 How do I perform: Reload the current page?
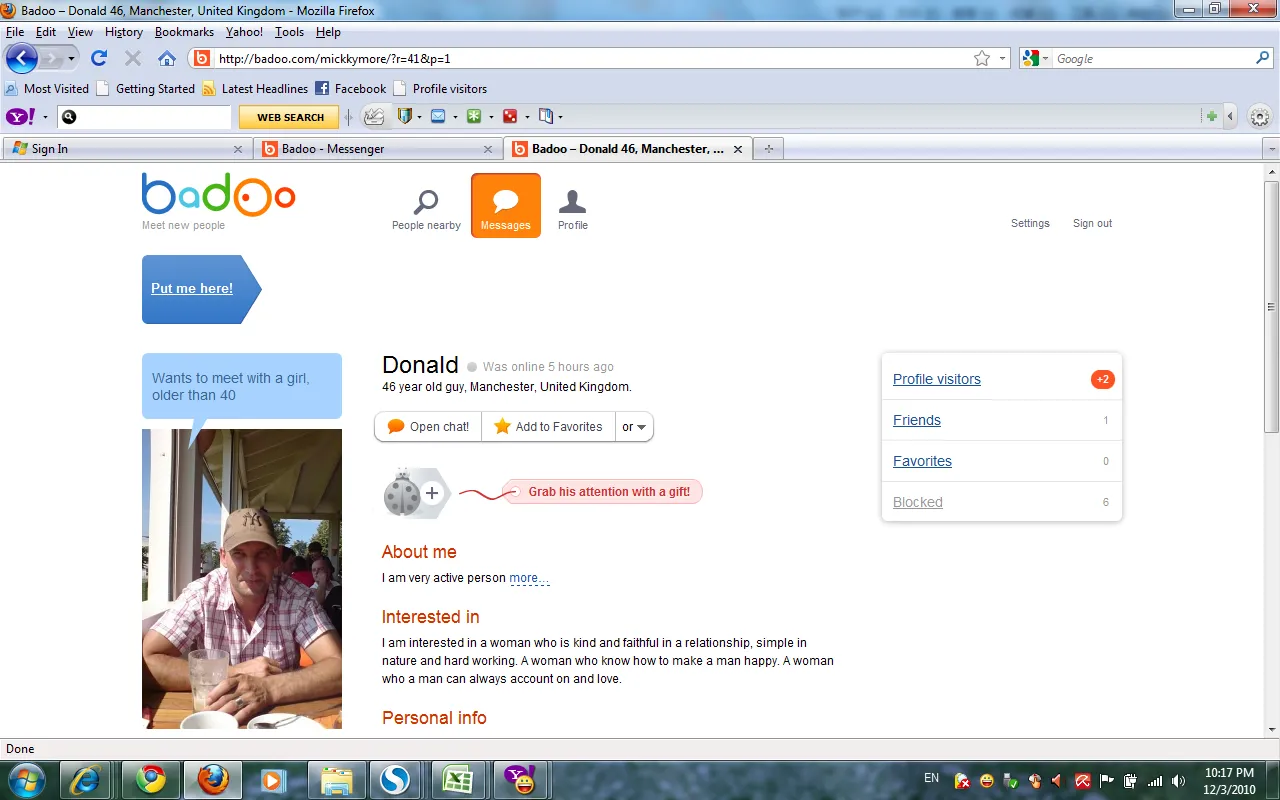coord(99,58)
